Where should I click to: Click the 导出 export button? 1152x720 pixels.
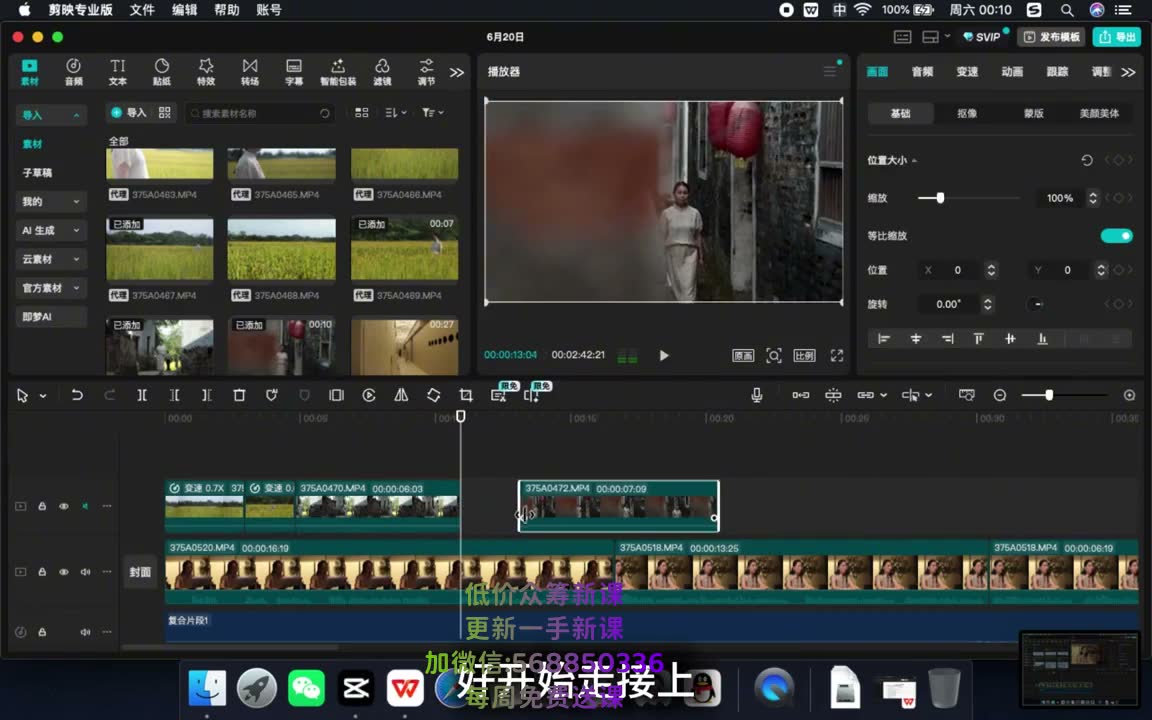pyautogui.click(x=1117, y=37)
